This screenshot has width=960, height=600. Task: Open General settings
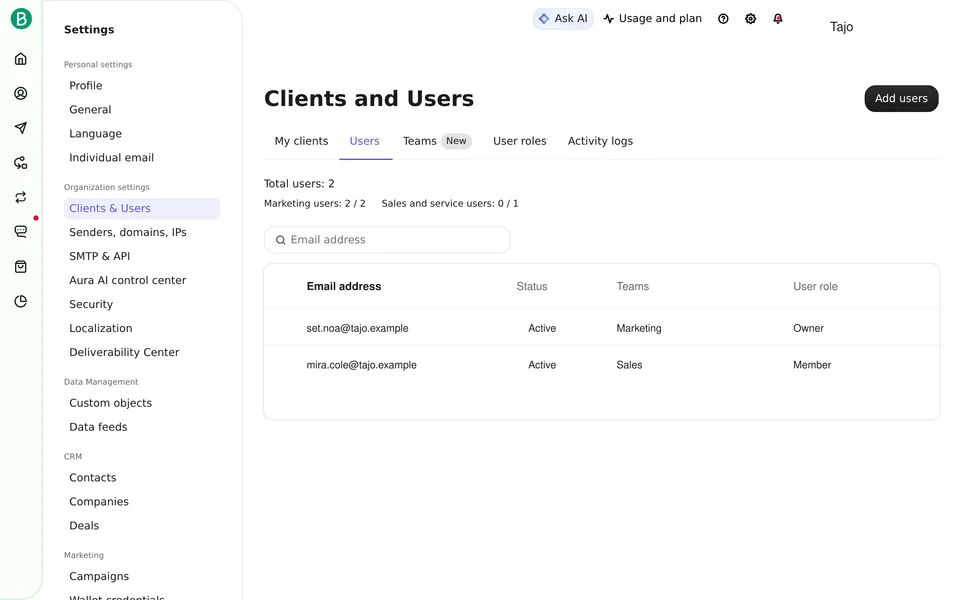pyautogui.click(x=90, y=110)
